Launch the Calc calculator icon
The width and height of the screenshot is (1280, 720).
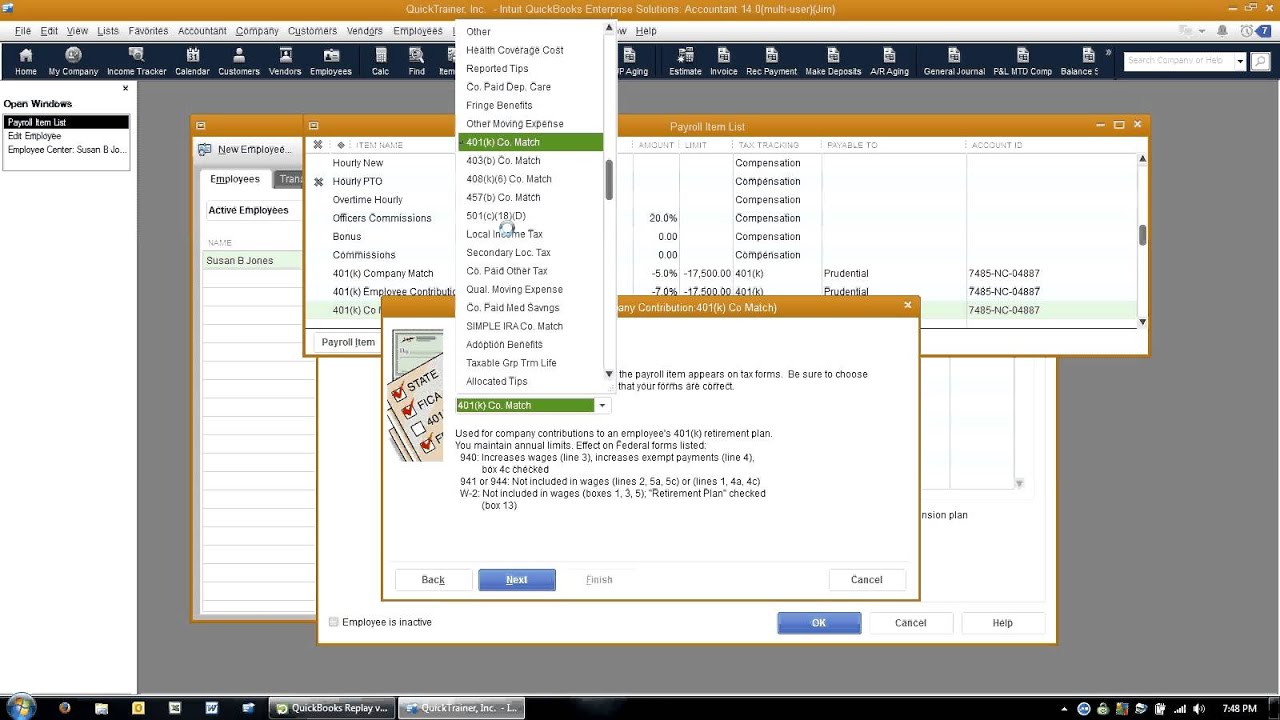click(x=380, y=61)
